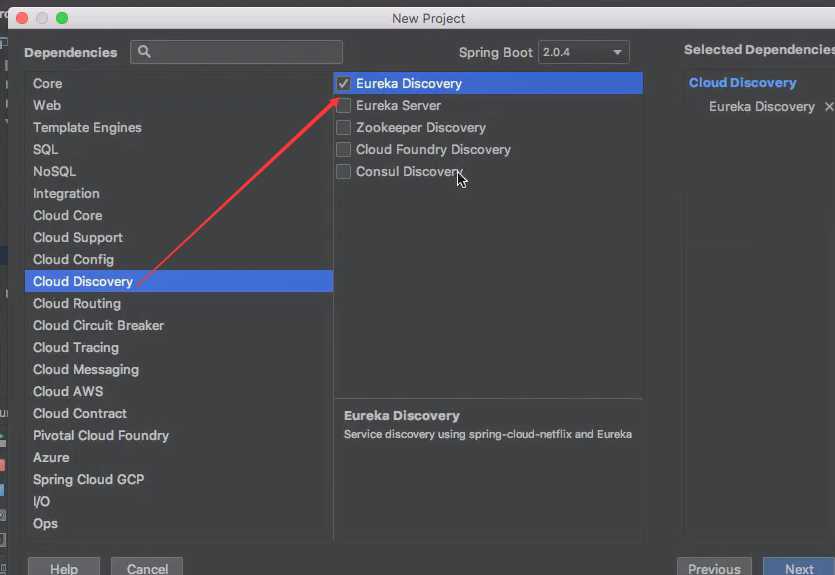Tick the Cloud Foundry Discovery checkbox
Image resolution: width=835 pixels, height=575 pixels.
(x=343, y=150)
